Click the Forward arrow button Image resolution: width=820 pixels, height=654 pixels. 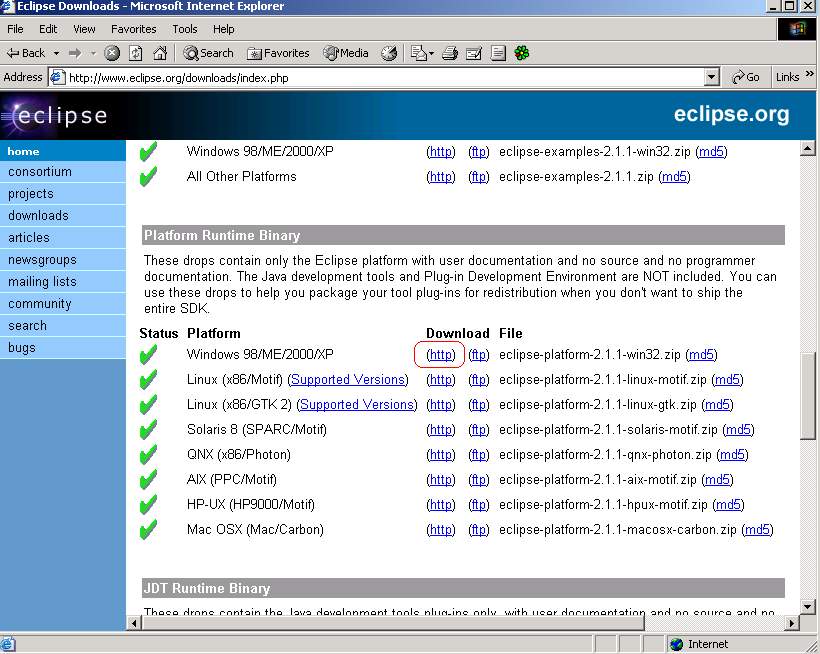pyautogui.click(x=75, y=53)
